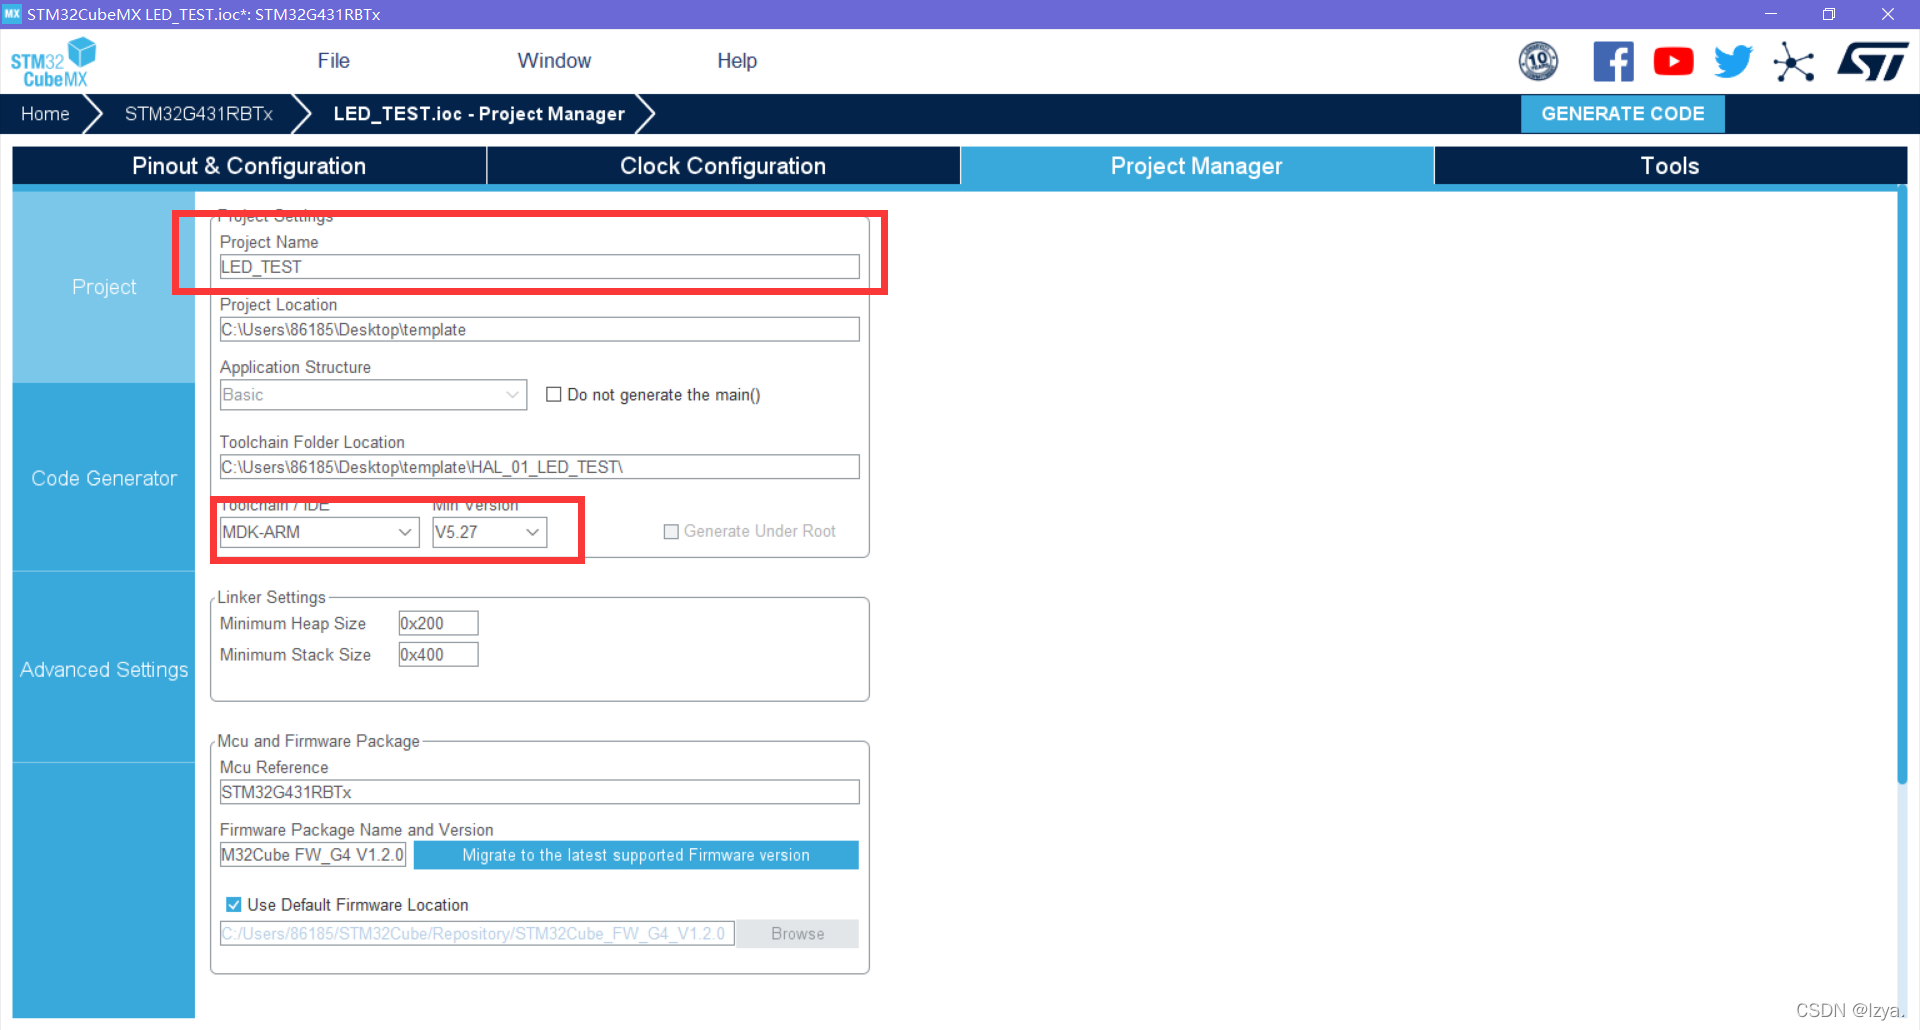Click LED_TEST.ioc - Project Manager breadcrumb

pyautogui.click(x=479, y=114)
